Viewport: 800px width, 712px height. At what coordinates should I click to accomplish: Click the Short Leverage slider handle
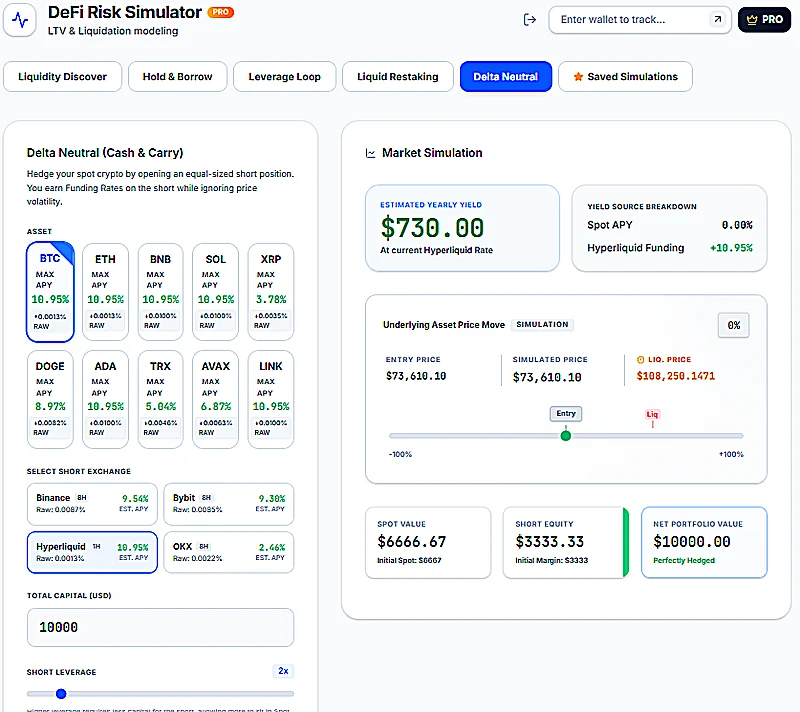(x=61, y=694)
